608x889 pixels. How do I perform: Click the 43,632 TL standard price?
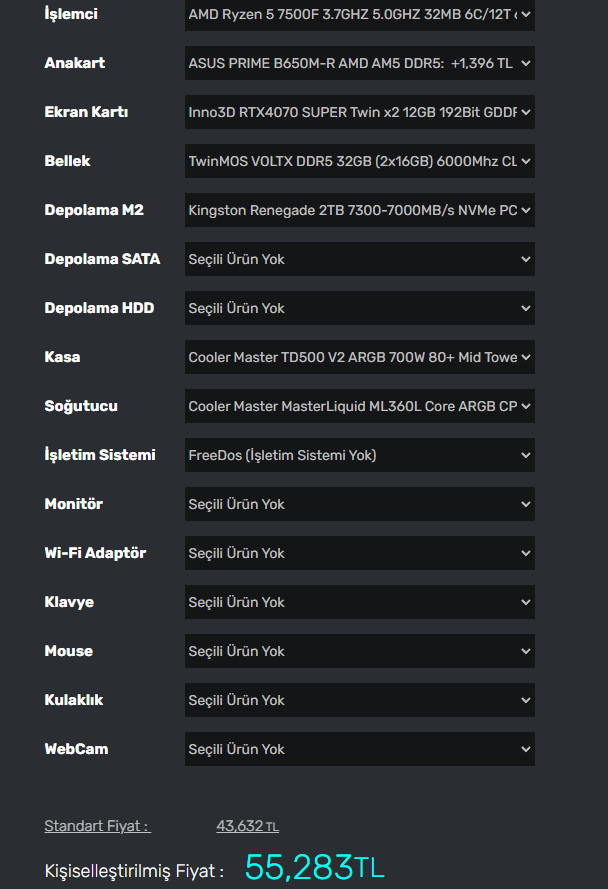point(247,826)
